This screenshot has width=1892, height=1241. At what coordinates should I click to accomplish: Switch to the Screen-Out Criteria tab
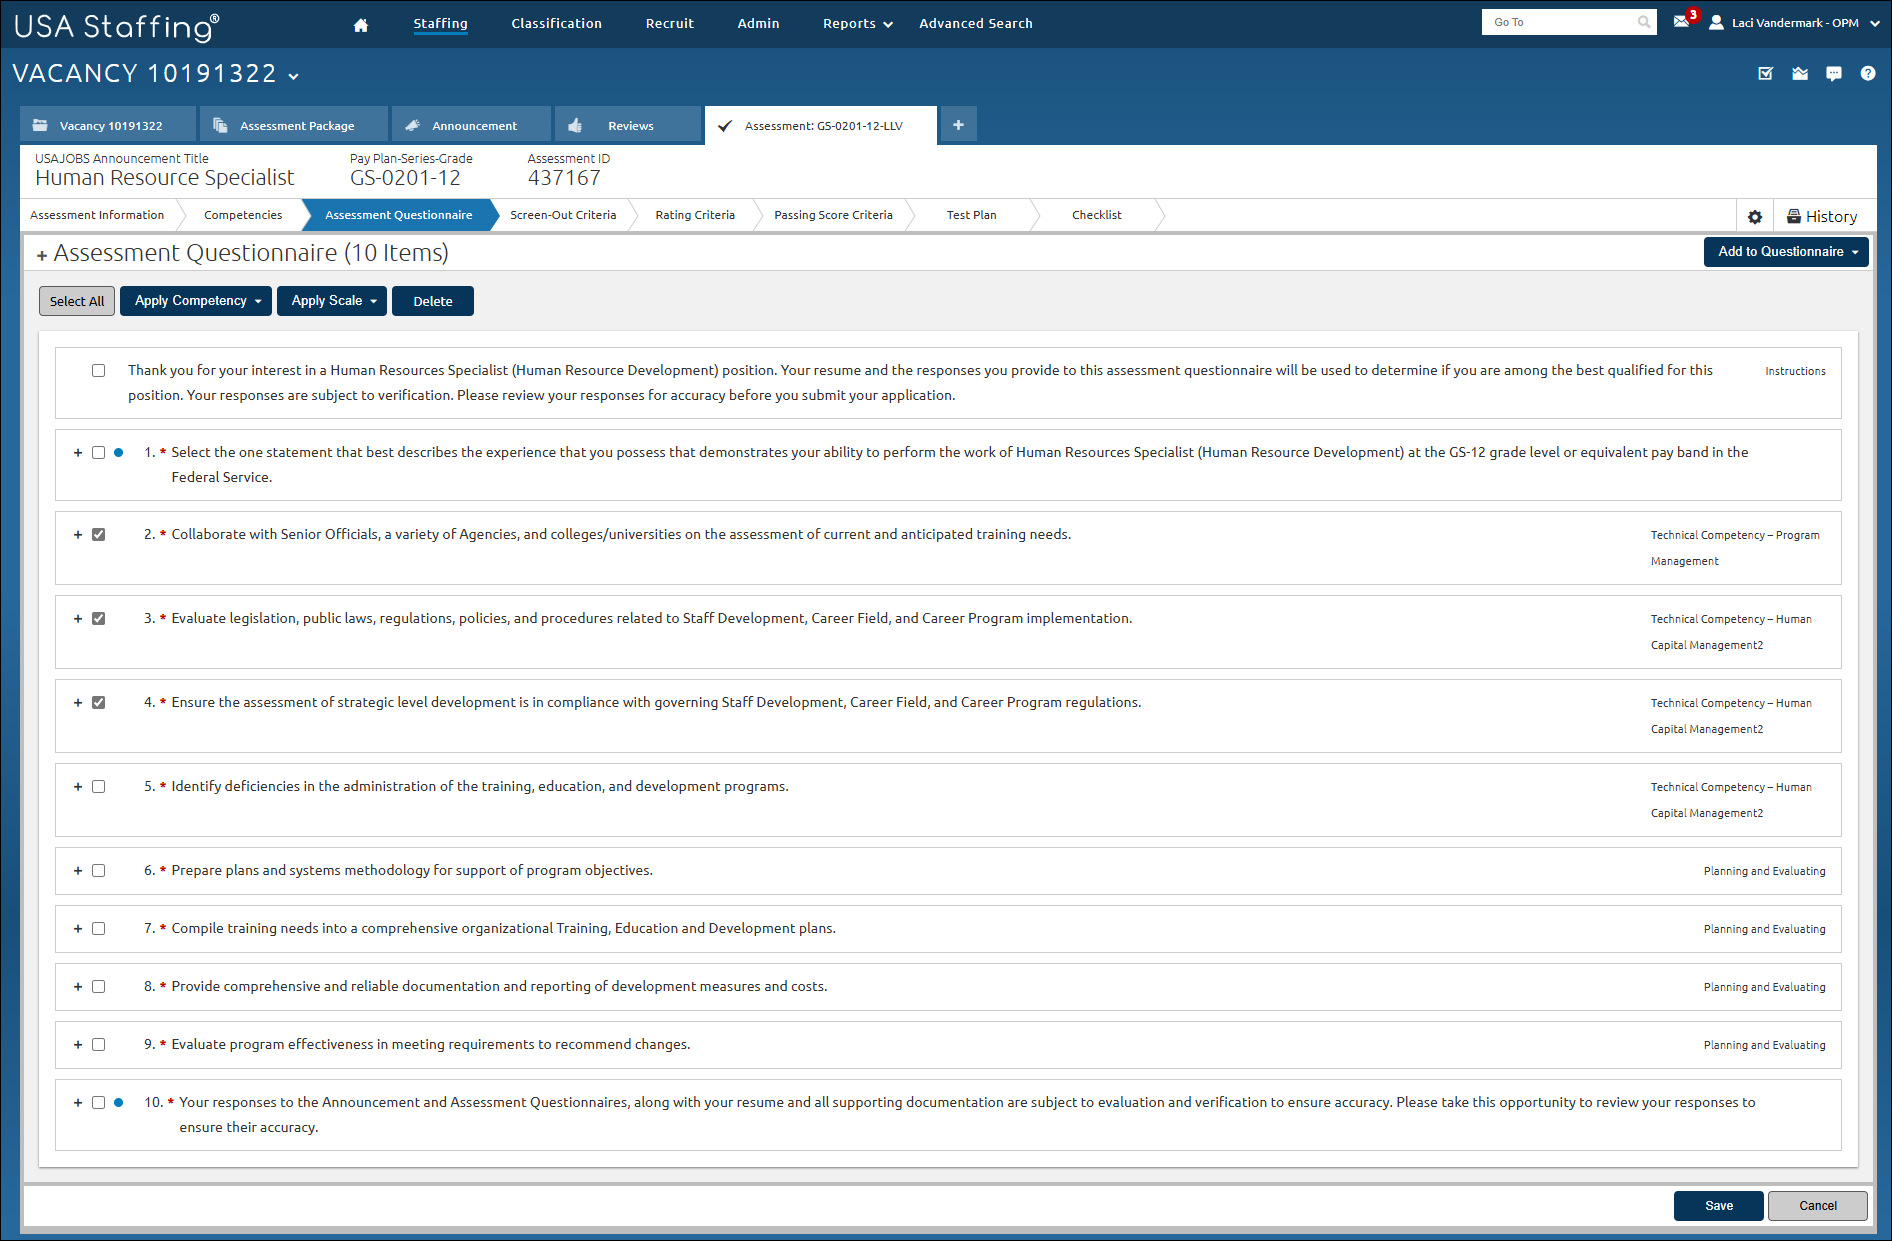click(563, 214)
